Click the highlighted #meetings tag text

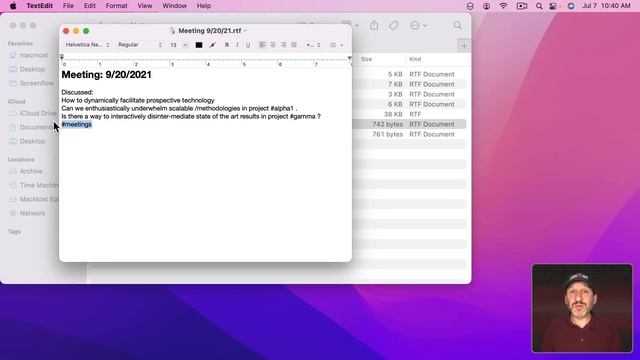[77, 124]
